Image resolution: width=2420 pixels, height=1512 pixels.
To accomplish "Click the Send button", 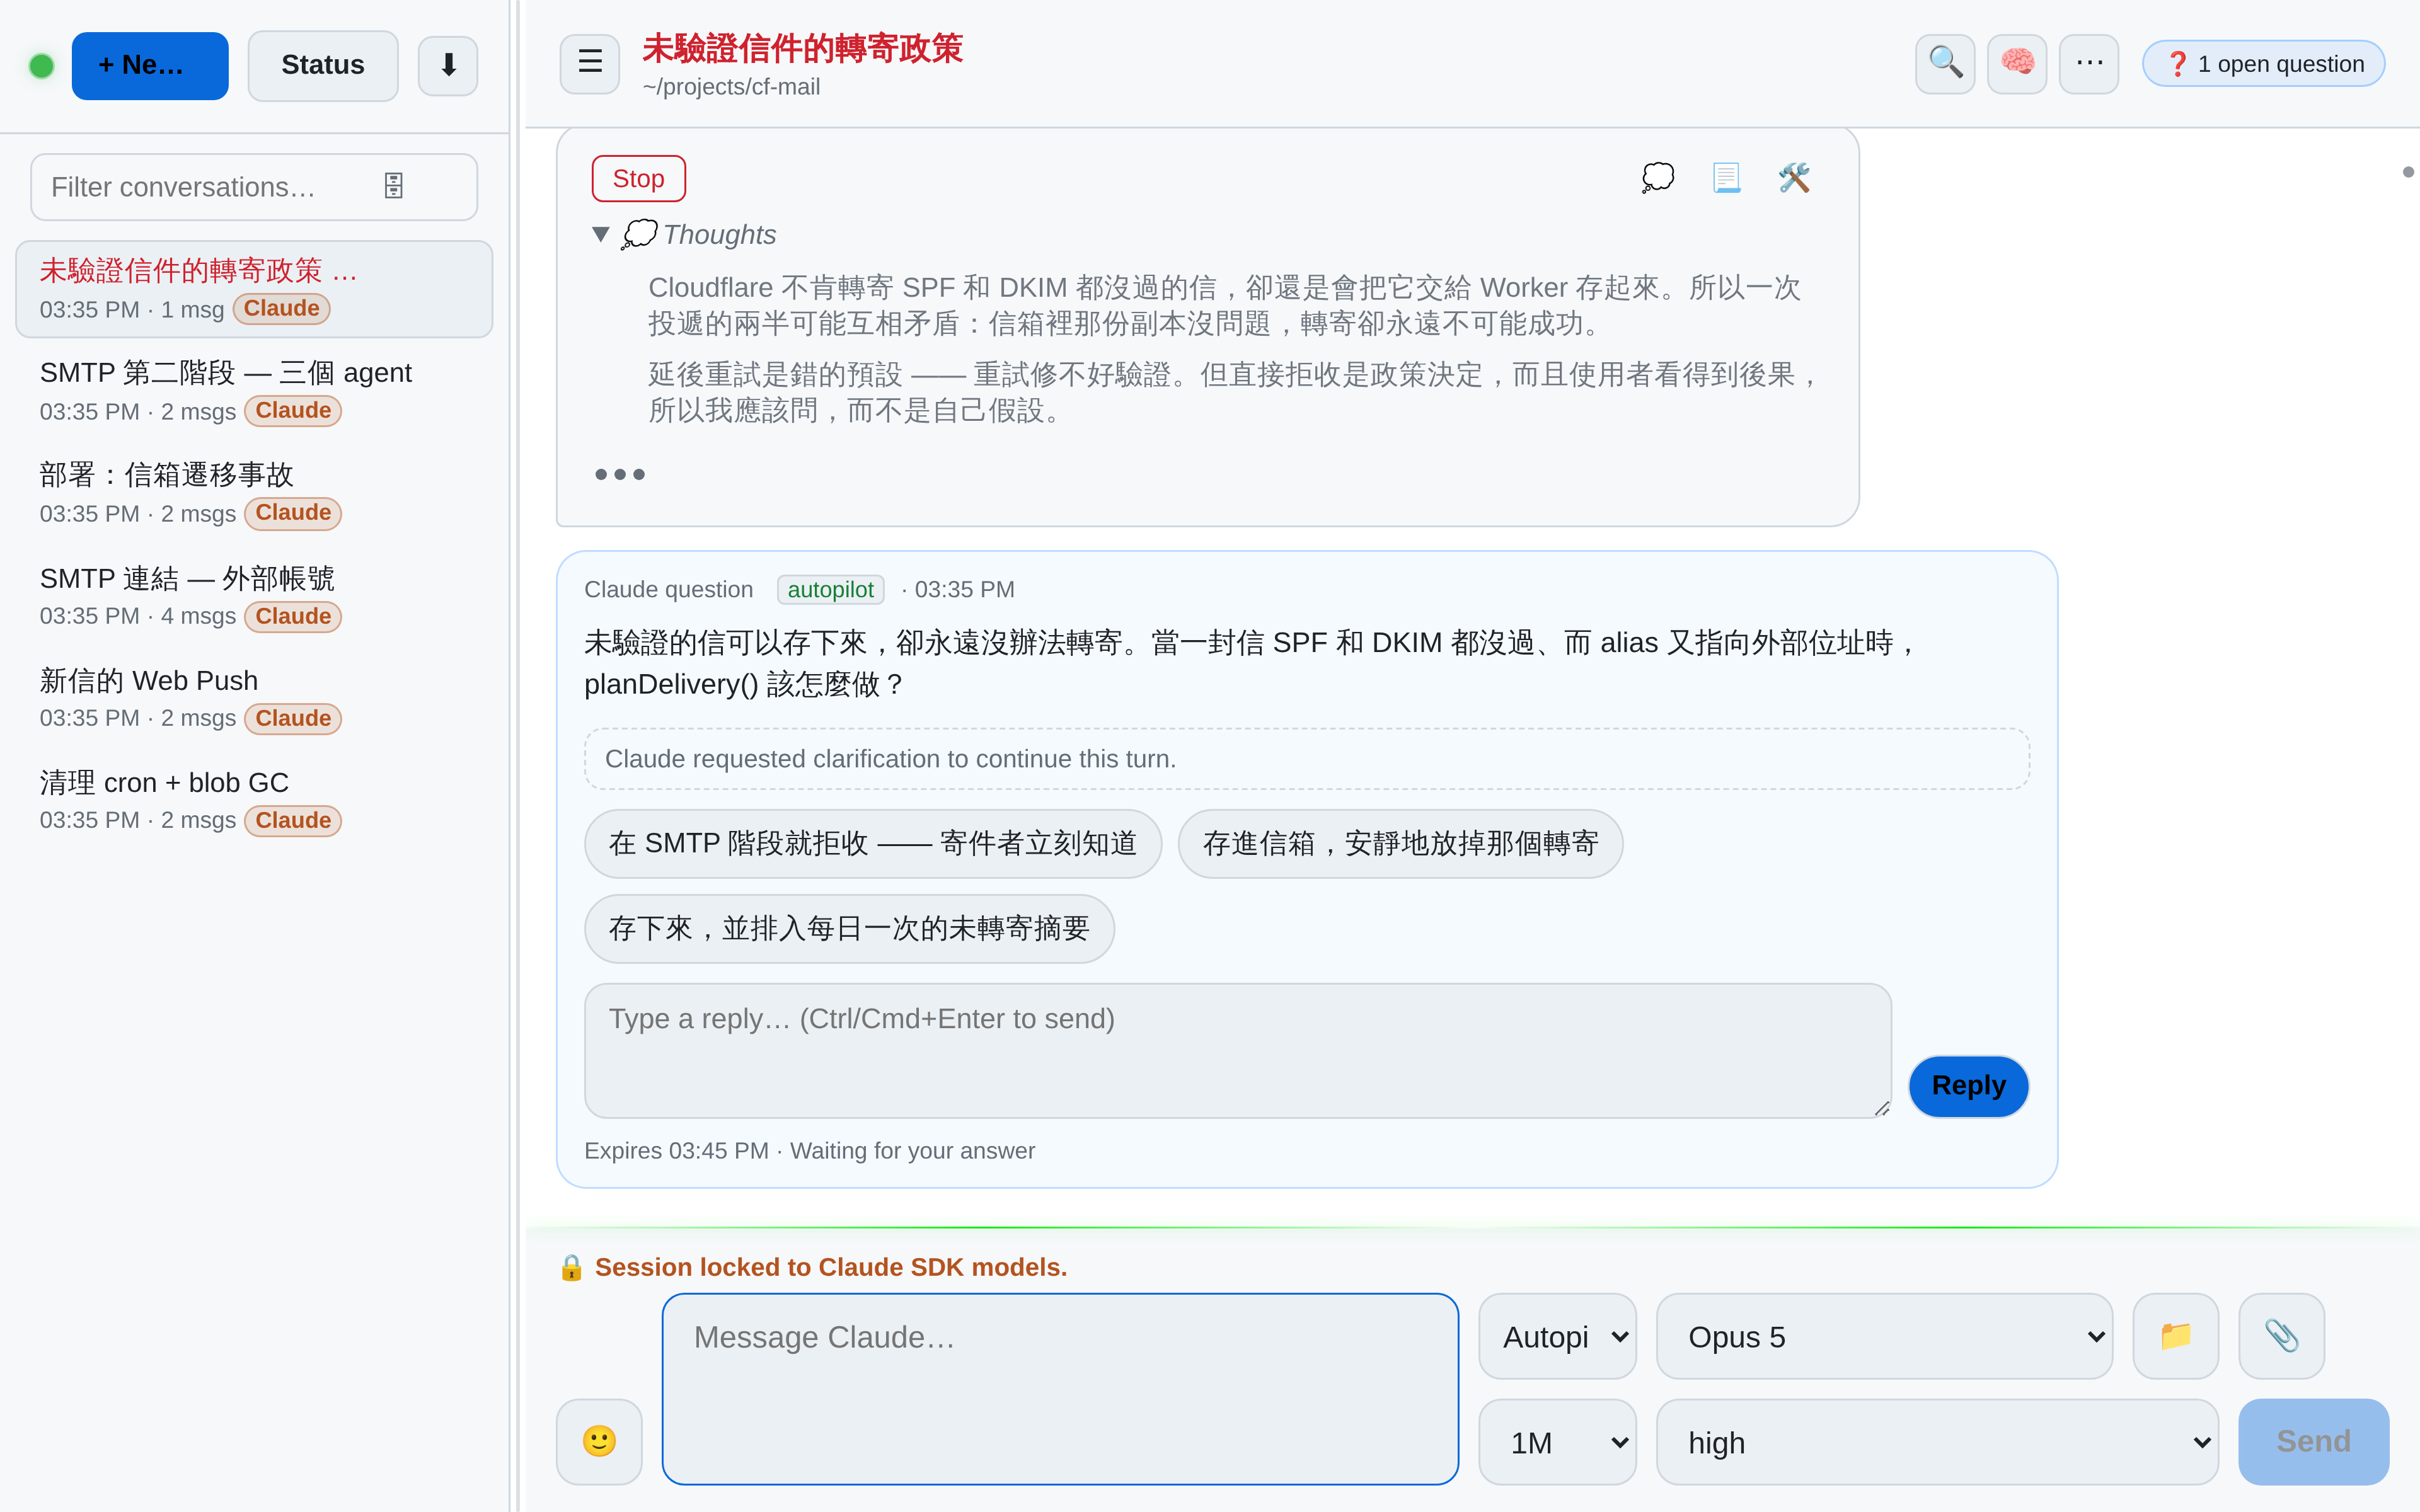I will point(2313,1441).
